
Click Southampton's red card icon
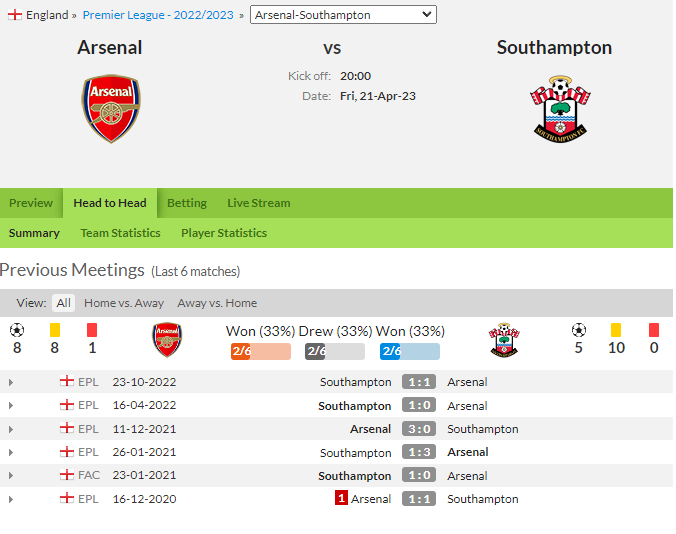[x=654, y=330]
